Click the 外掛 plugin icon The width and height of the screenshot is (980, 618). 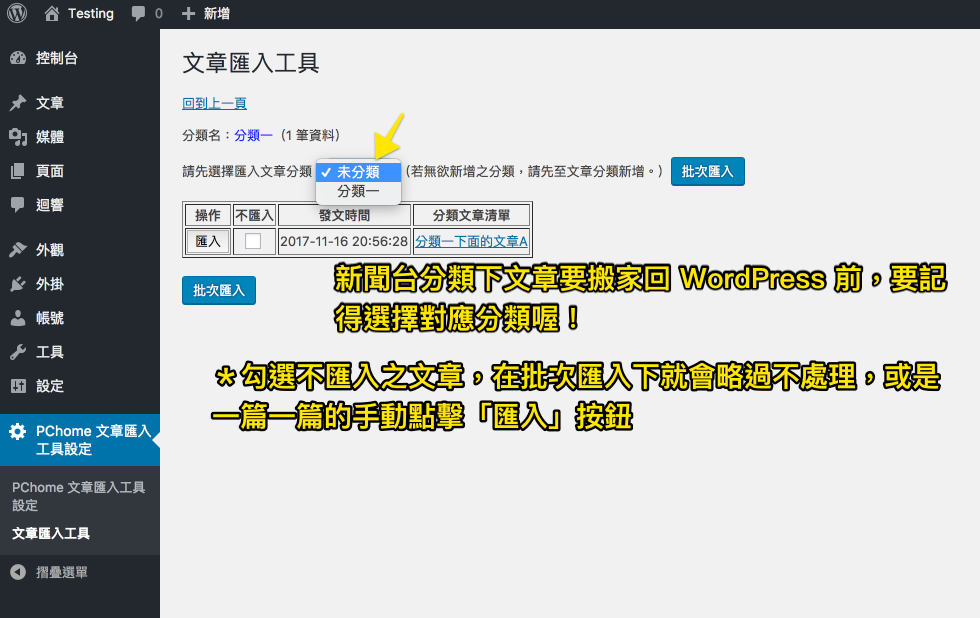18,284
